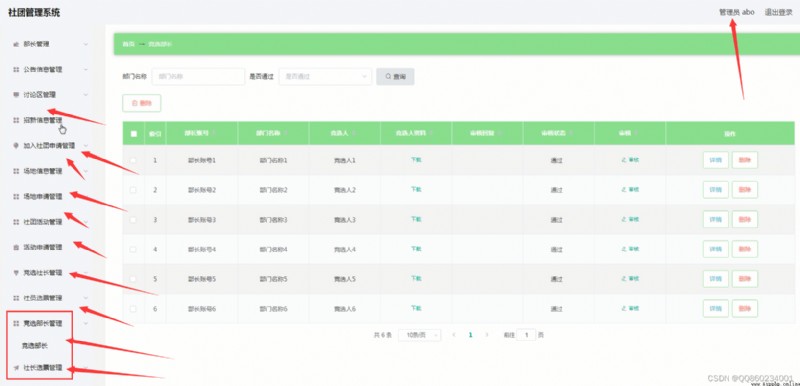This screenshot has height=386, width=800.
Task: Click the 部门名称 search input field
Action: tap(198, 76)
